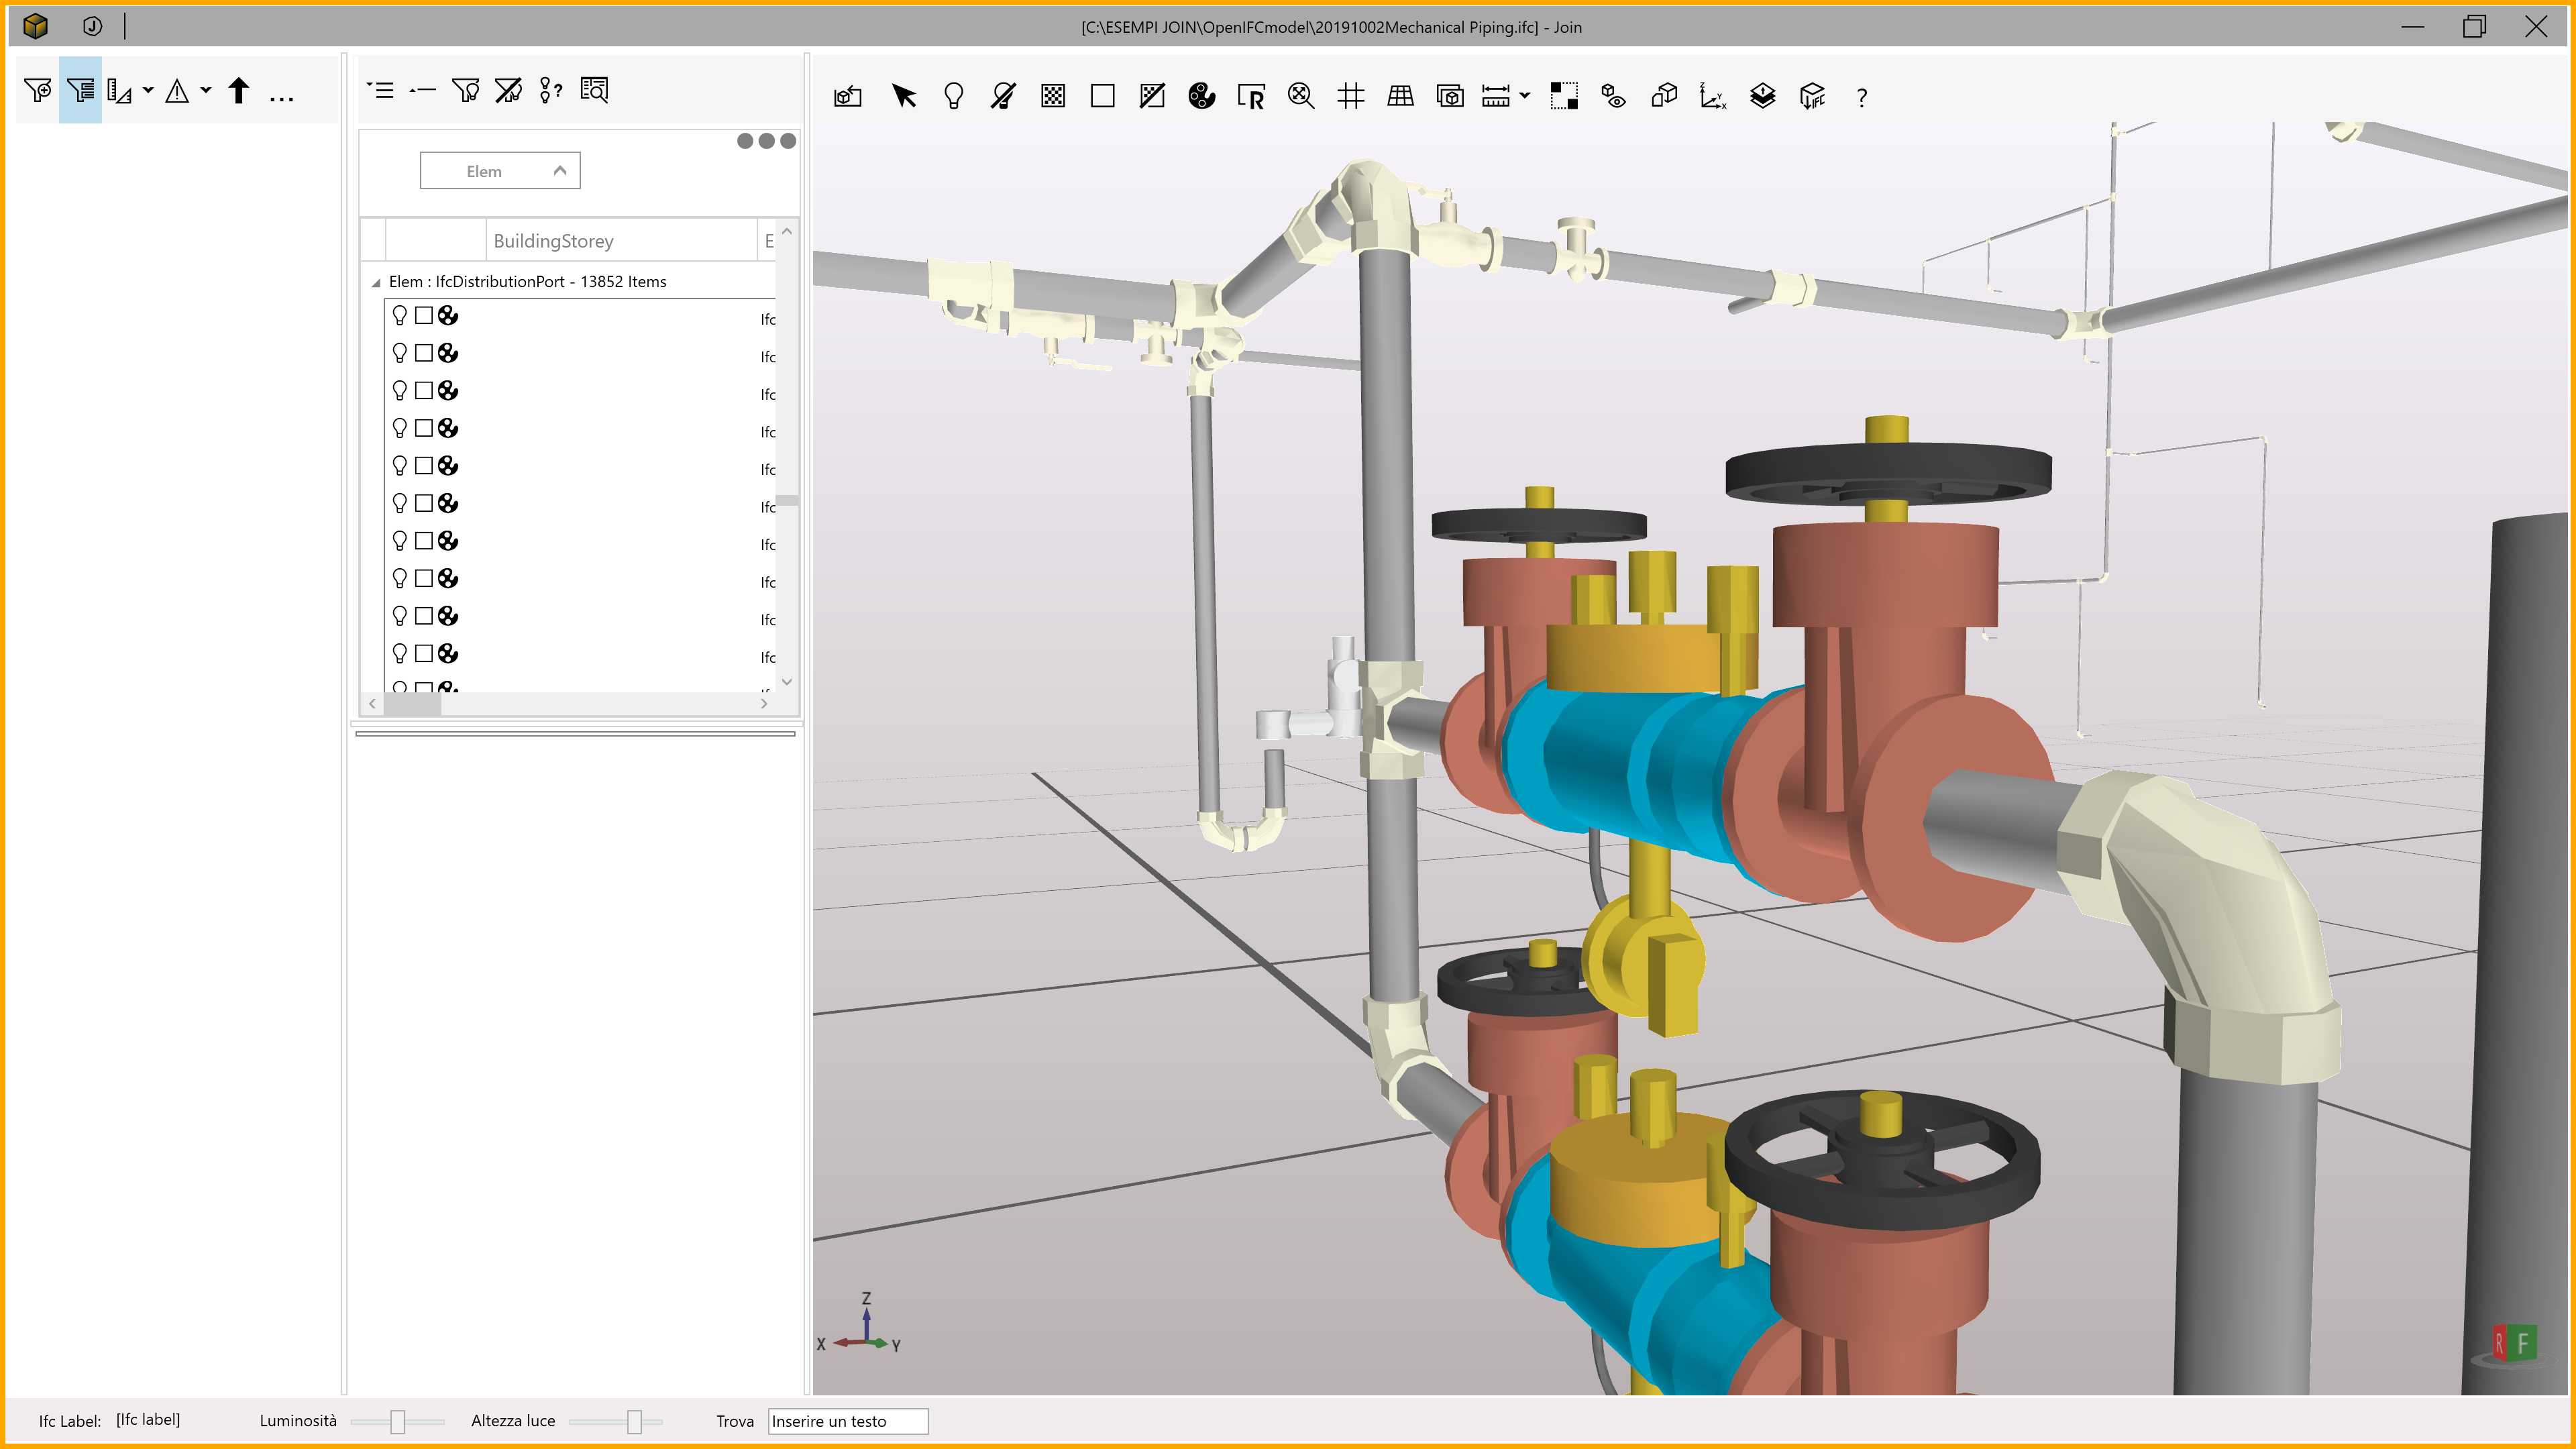Click the Trova search text field
The height and width of the screenshot is (1449, 2576).
(847, 1421)
